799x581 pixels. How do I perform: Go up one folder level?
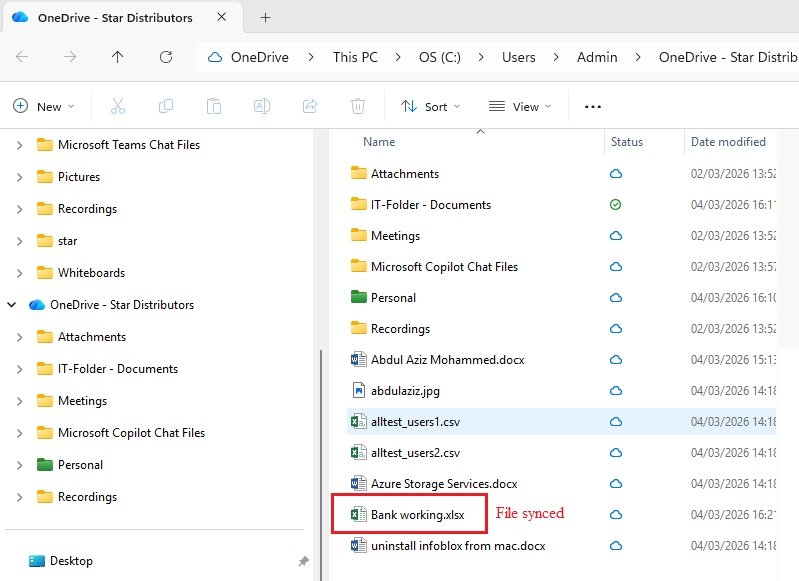118,57
